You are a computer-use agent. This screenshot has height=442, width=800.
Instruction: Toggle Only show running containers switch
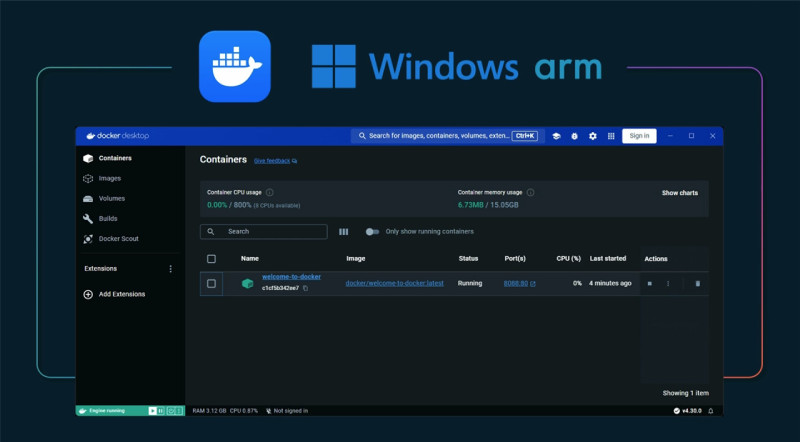coord(372,232)
